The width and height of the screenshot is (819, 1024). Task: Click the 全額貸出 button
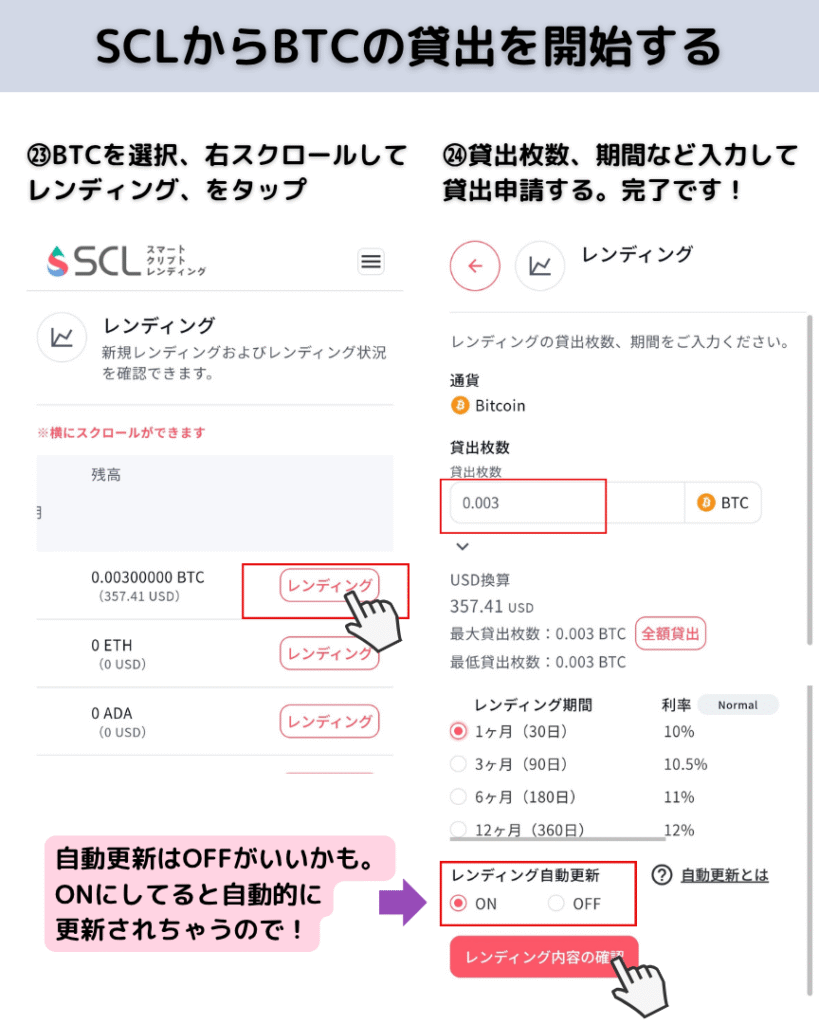click(670, 633)
